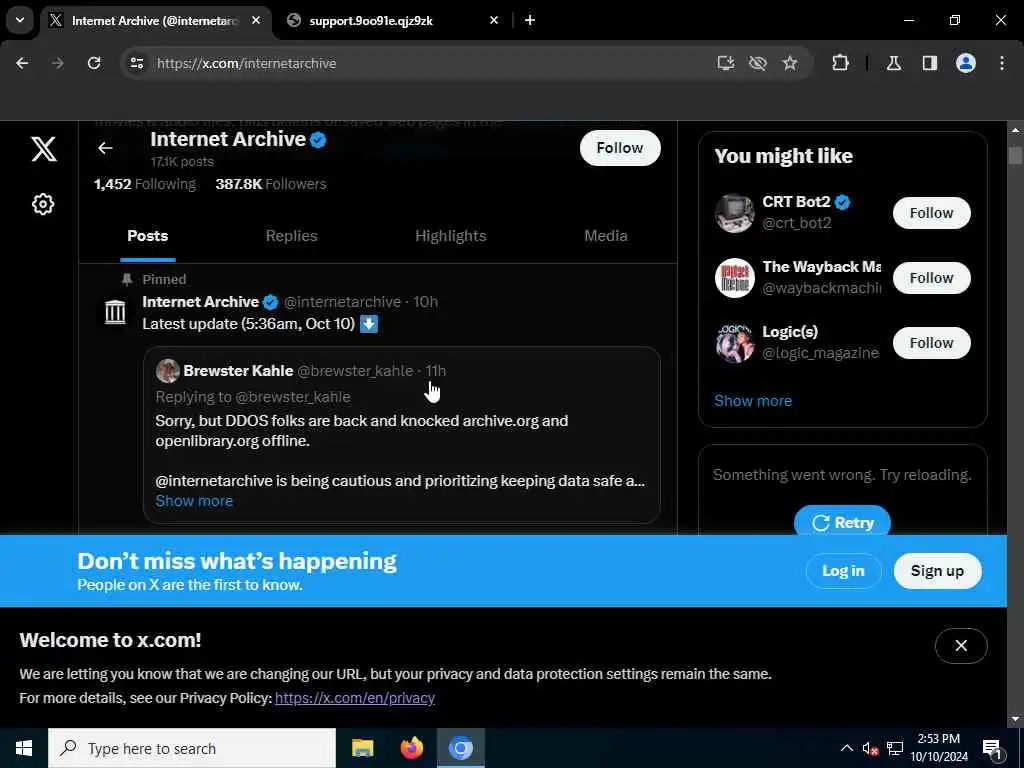This screenshot has height=768, width=1024.
Task: Expand the tab search dropdown arrow
Action: pos(20,20)
